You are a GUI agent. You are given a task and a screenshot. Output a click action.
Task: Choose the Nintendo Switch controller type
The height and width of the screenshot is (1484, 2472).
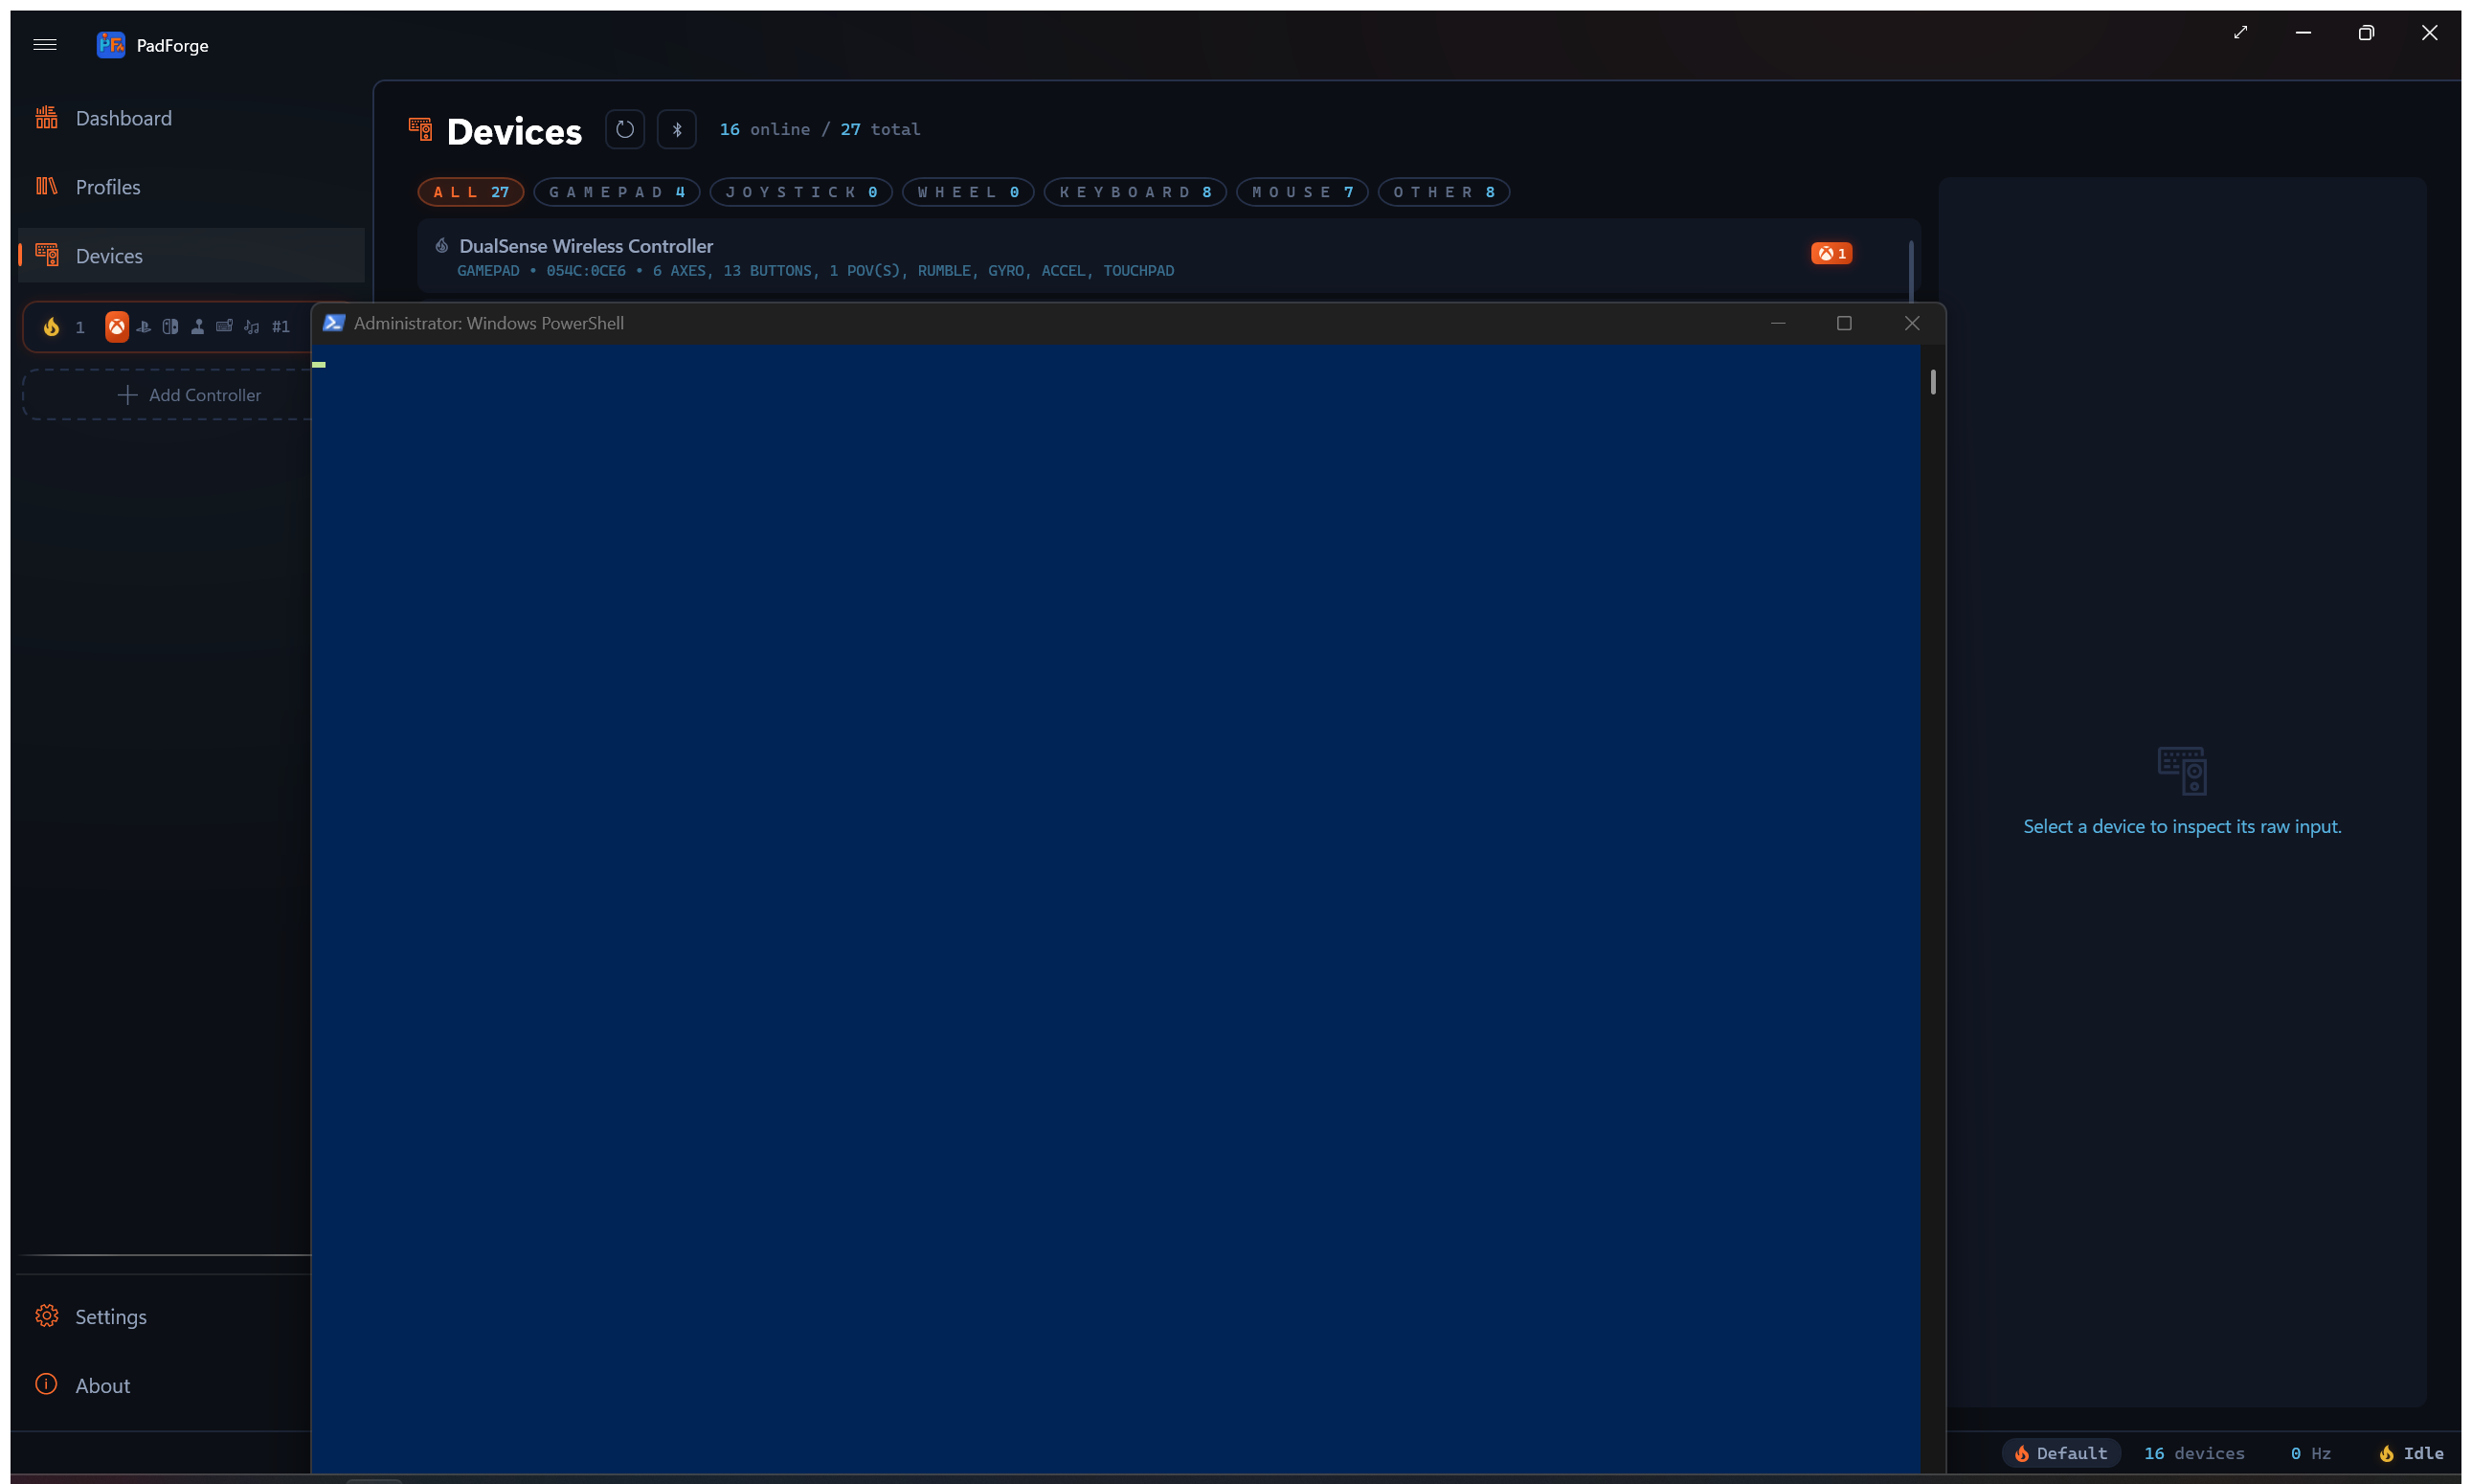pos(171,327)
